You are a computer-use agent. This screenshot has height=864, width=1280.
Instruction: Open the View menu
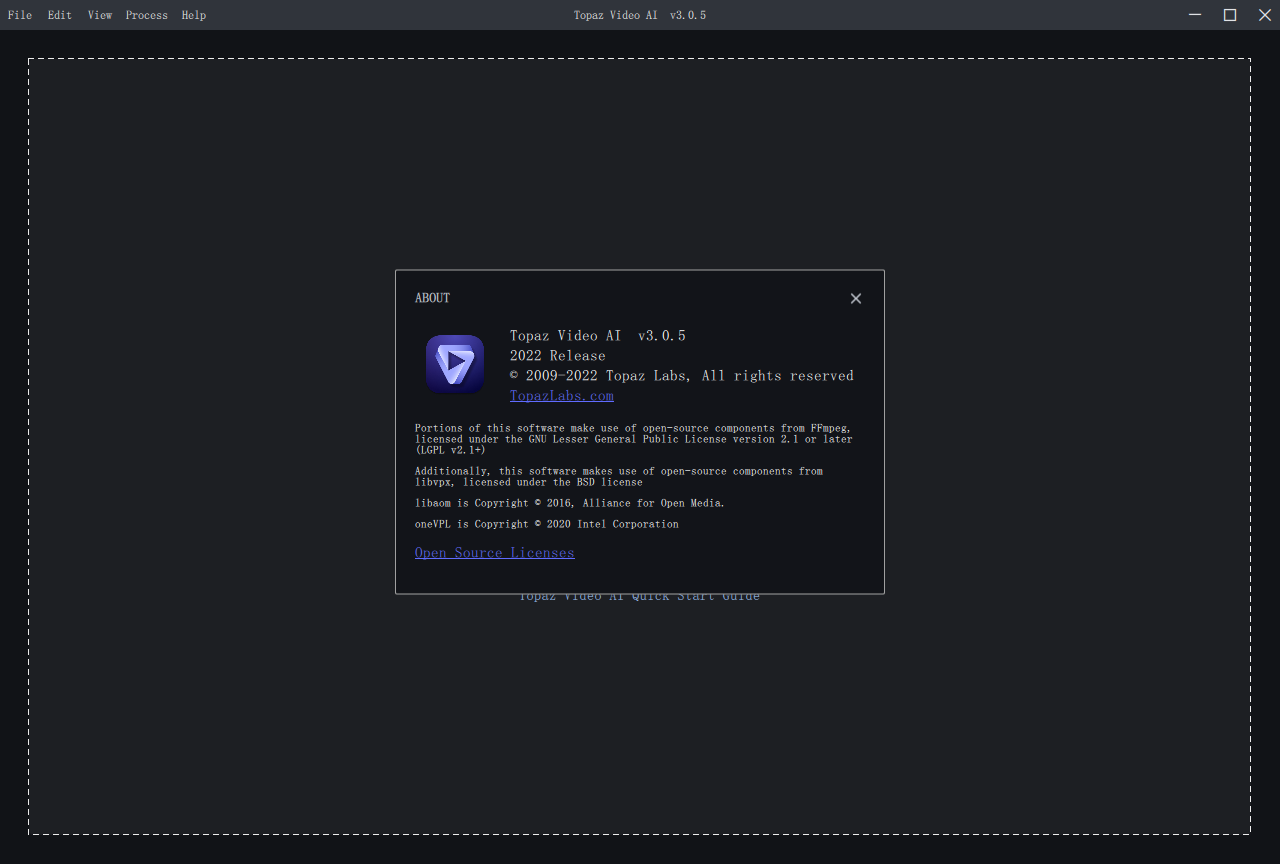point(100,15)
